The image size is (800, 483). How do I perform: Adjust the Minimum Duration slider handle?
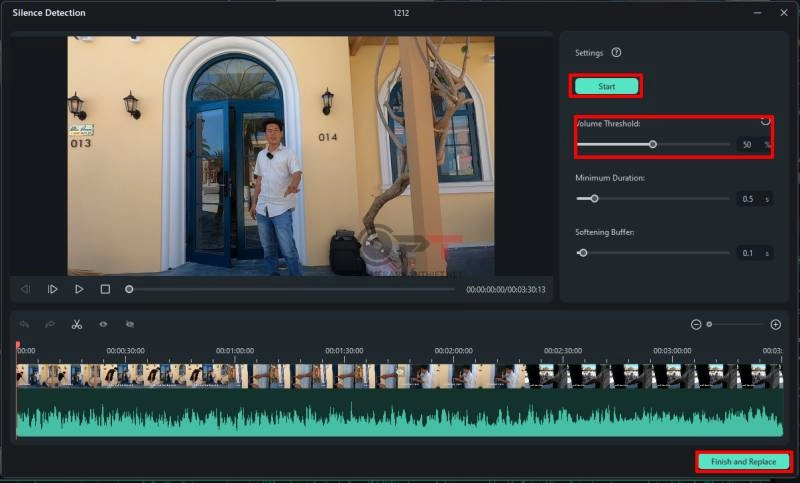[594, 198]
